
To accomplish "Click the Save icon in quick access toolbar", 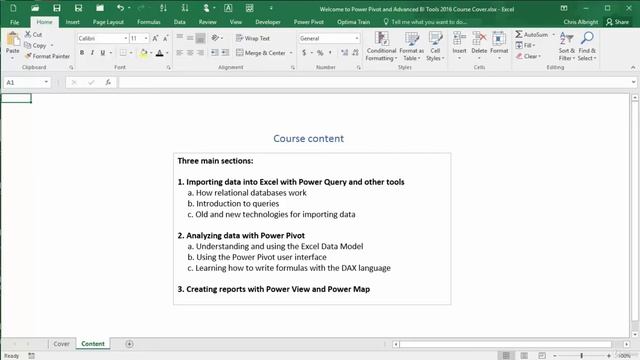I will 57,8.
